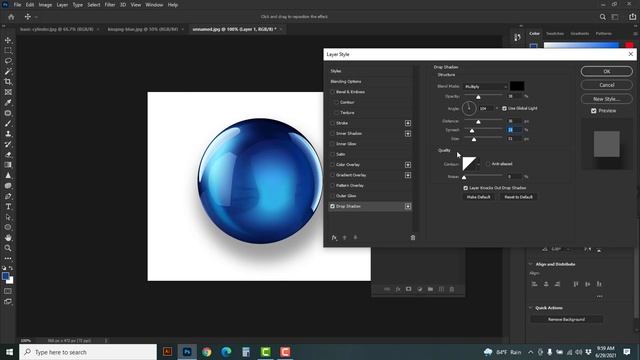Click the New Style button
The width and height of the screenshot is (640, 360).
coord(607,99)
